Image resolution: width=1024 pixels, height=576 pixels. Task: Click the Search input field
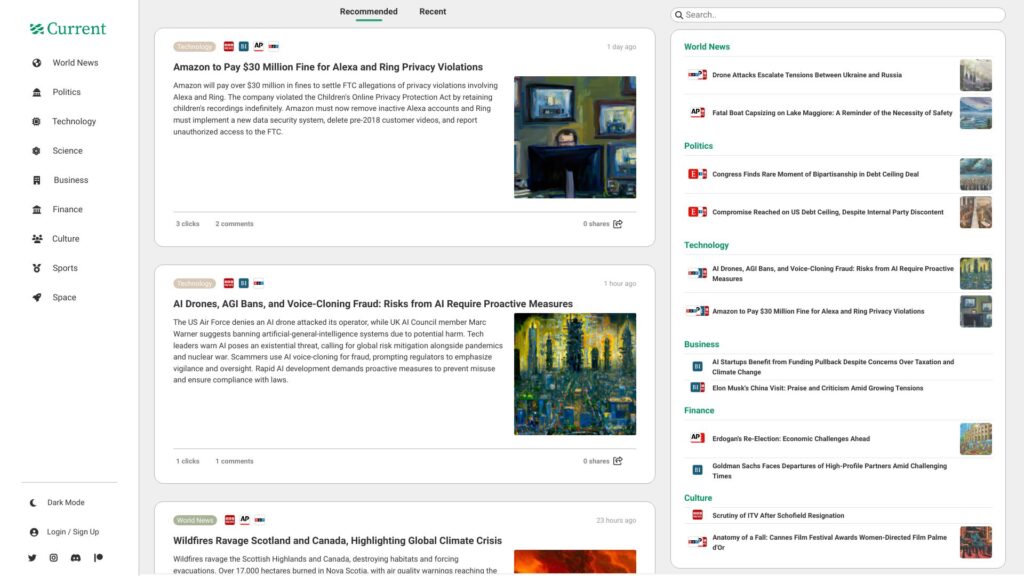pos(838,15)
